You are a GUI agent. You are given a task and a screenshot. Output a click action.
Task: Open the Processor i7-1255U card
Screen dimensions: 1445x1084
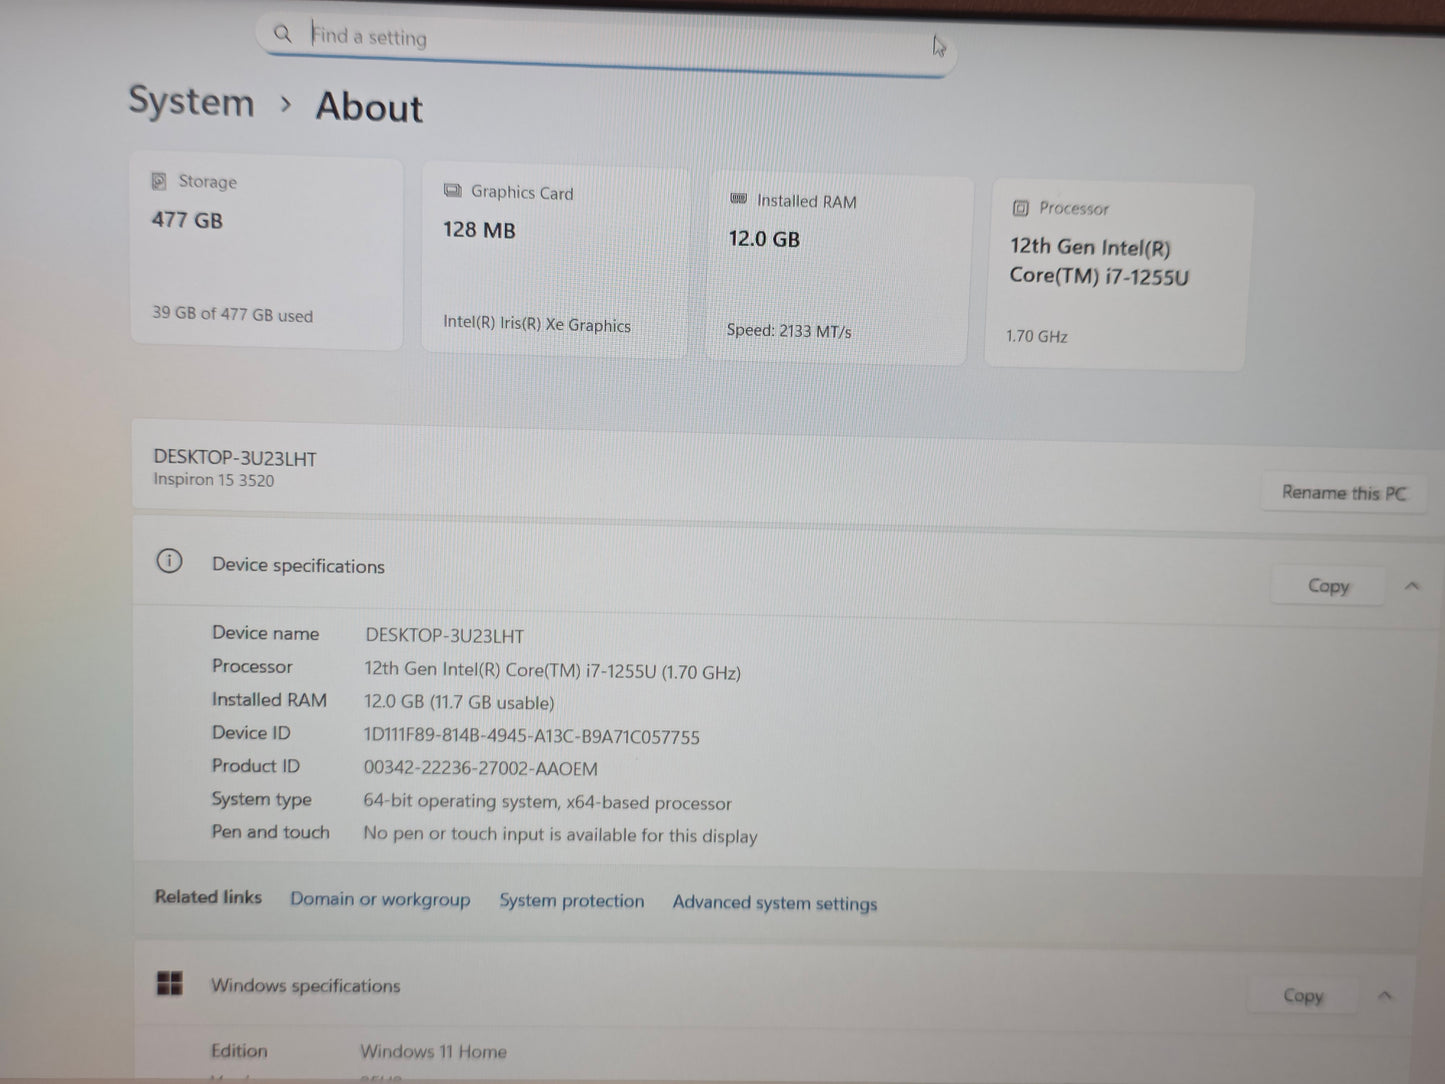pyautogui.click(x=1119, y=276)
